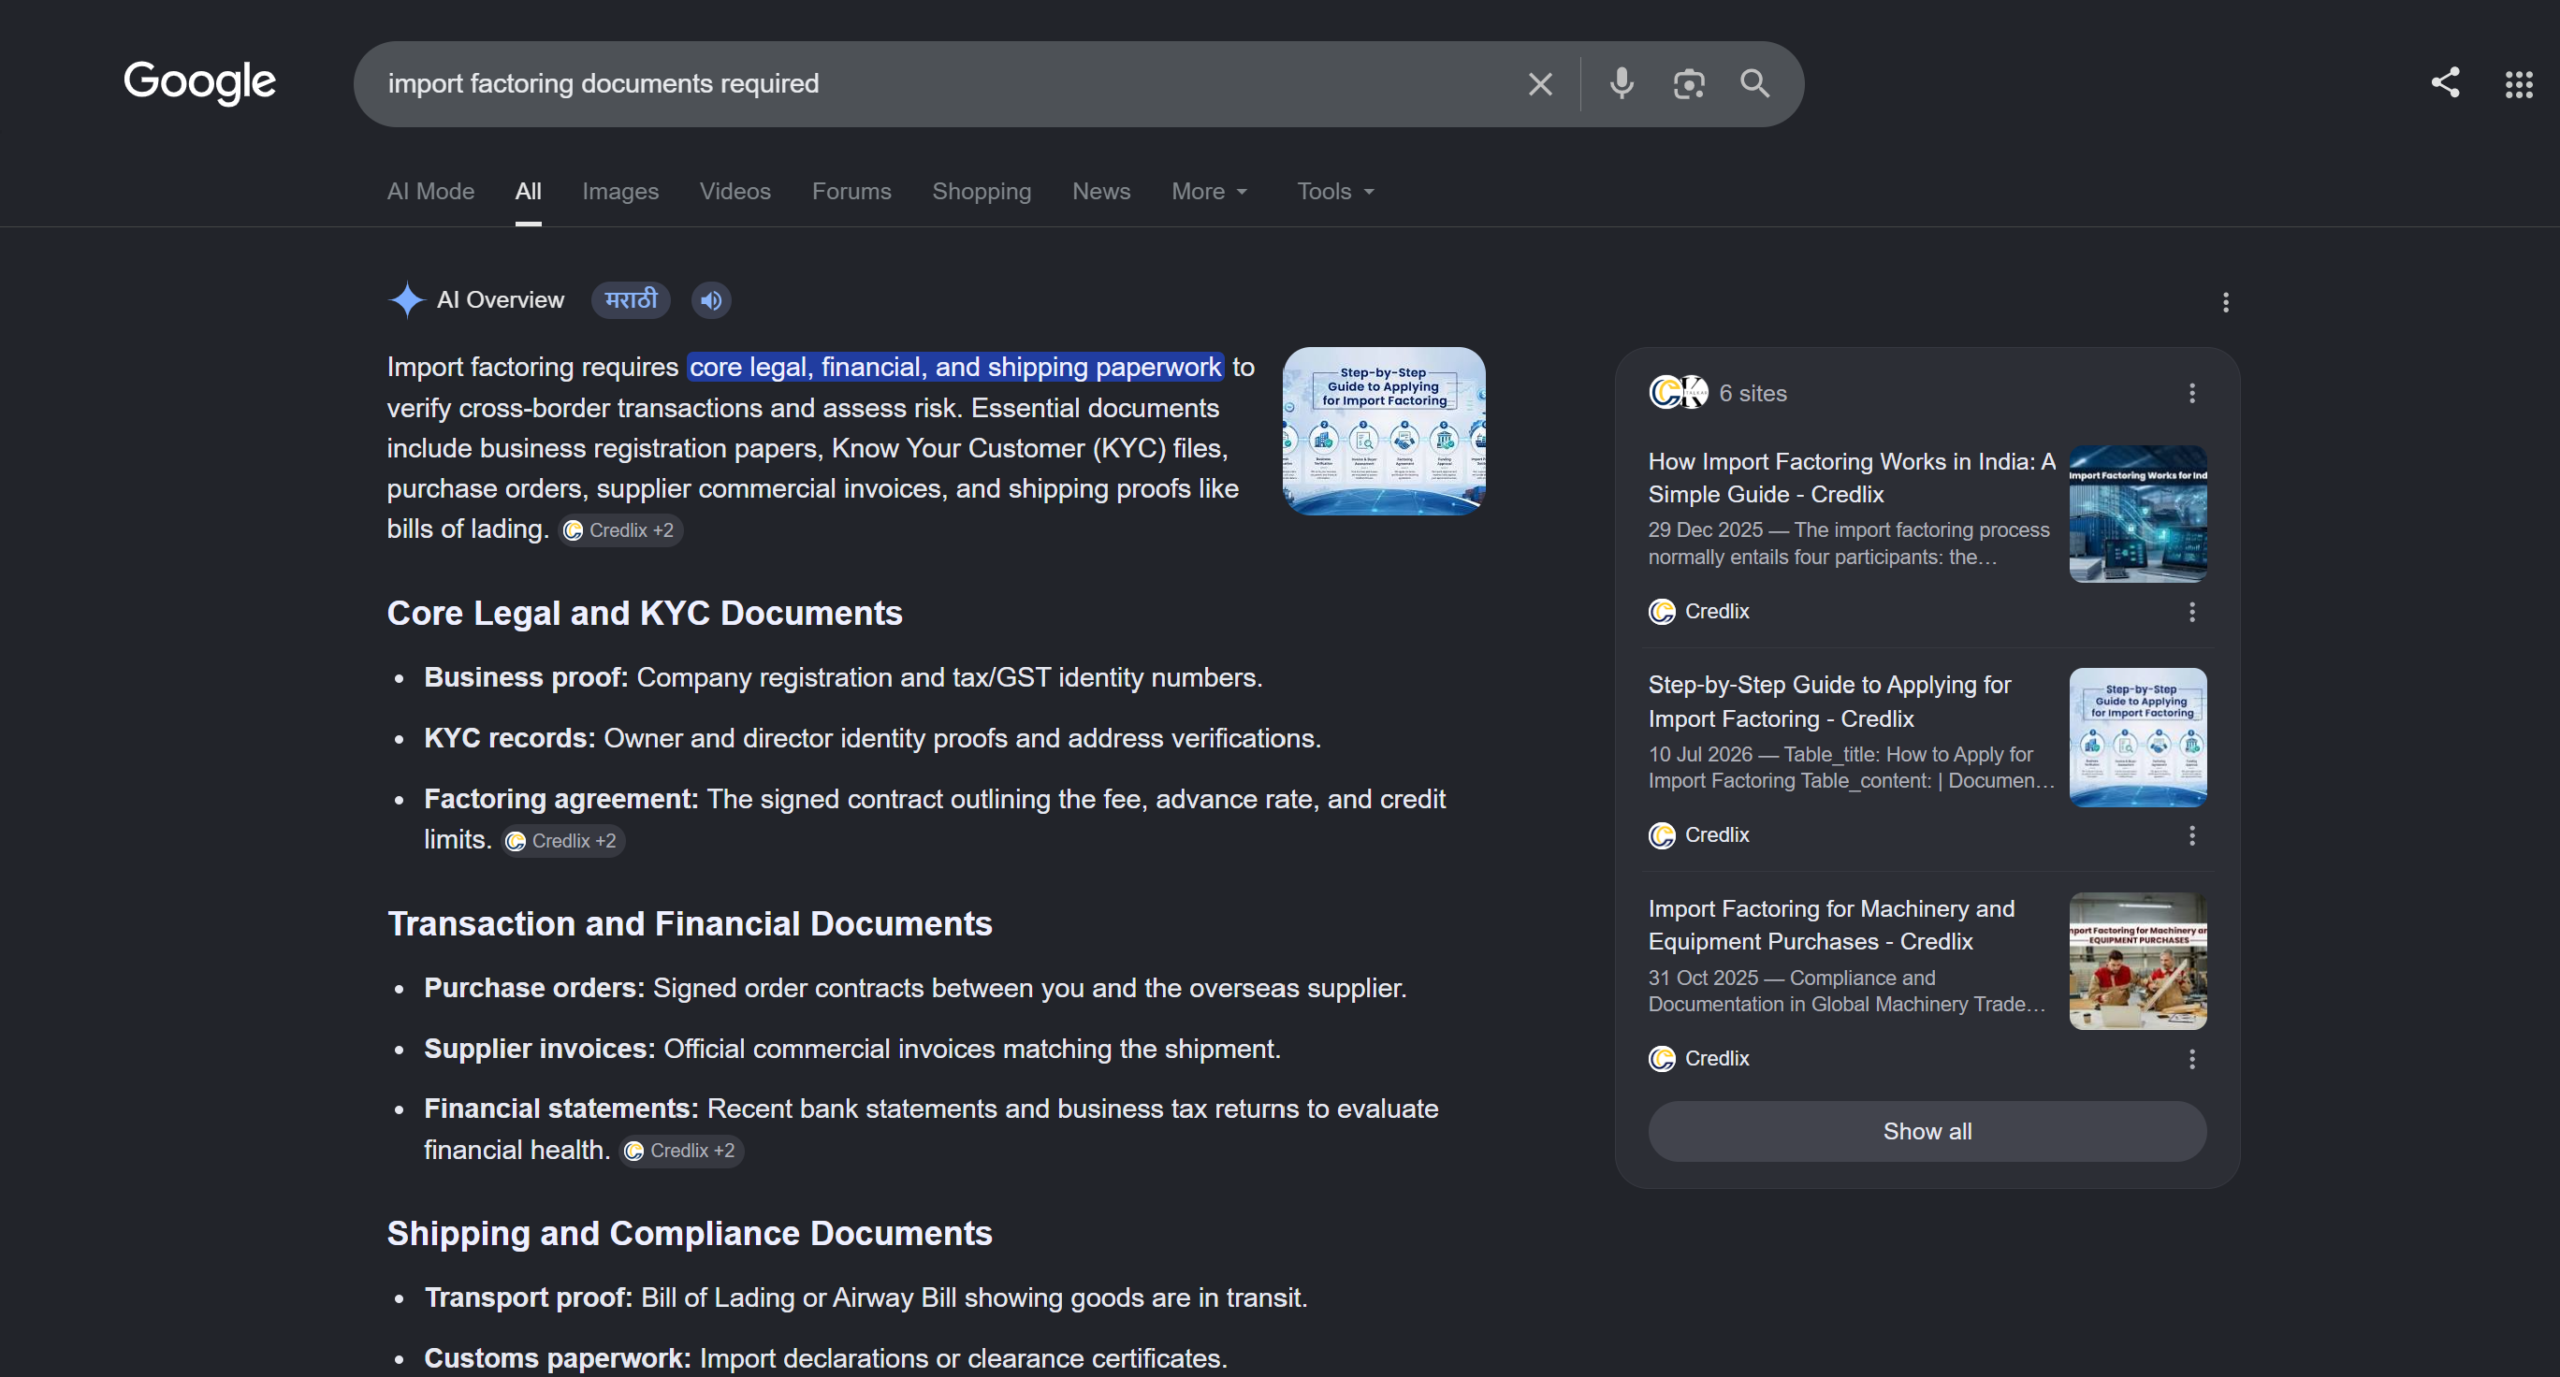Start voice search with the microphone icon
The width and height of the screenshot is (2560, 1377).
point(1621,84)
